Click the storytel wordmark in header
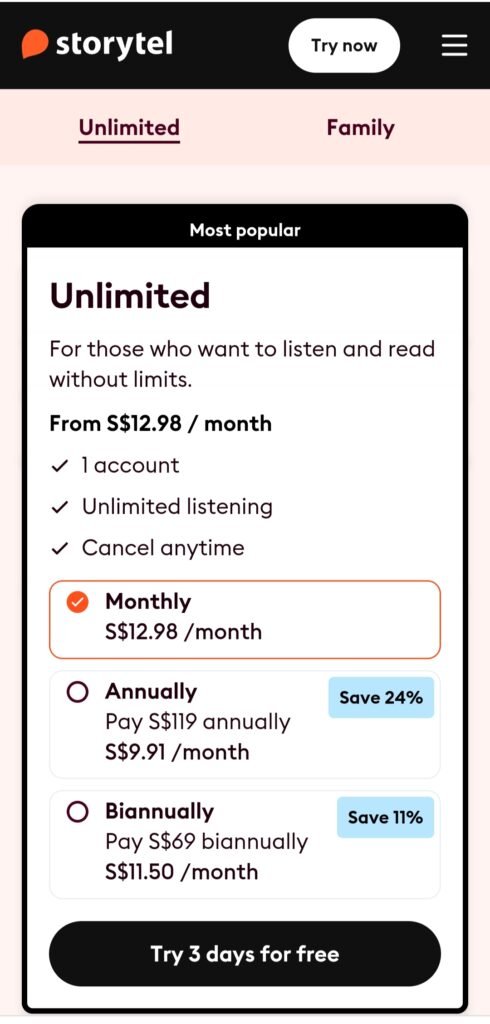Image resolution: width=490 pixels, height=1024 pixels. (114, 44)
